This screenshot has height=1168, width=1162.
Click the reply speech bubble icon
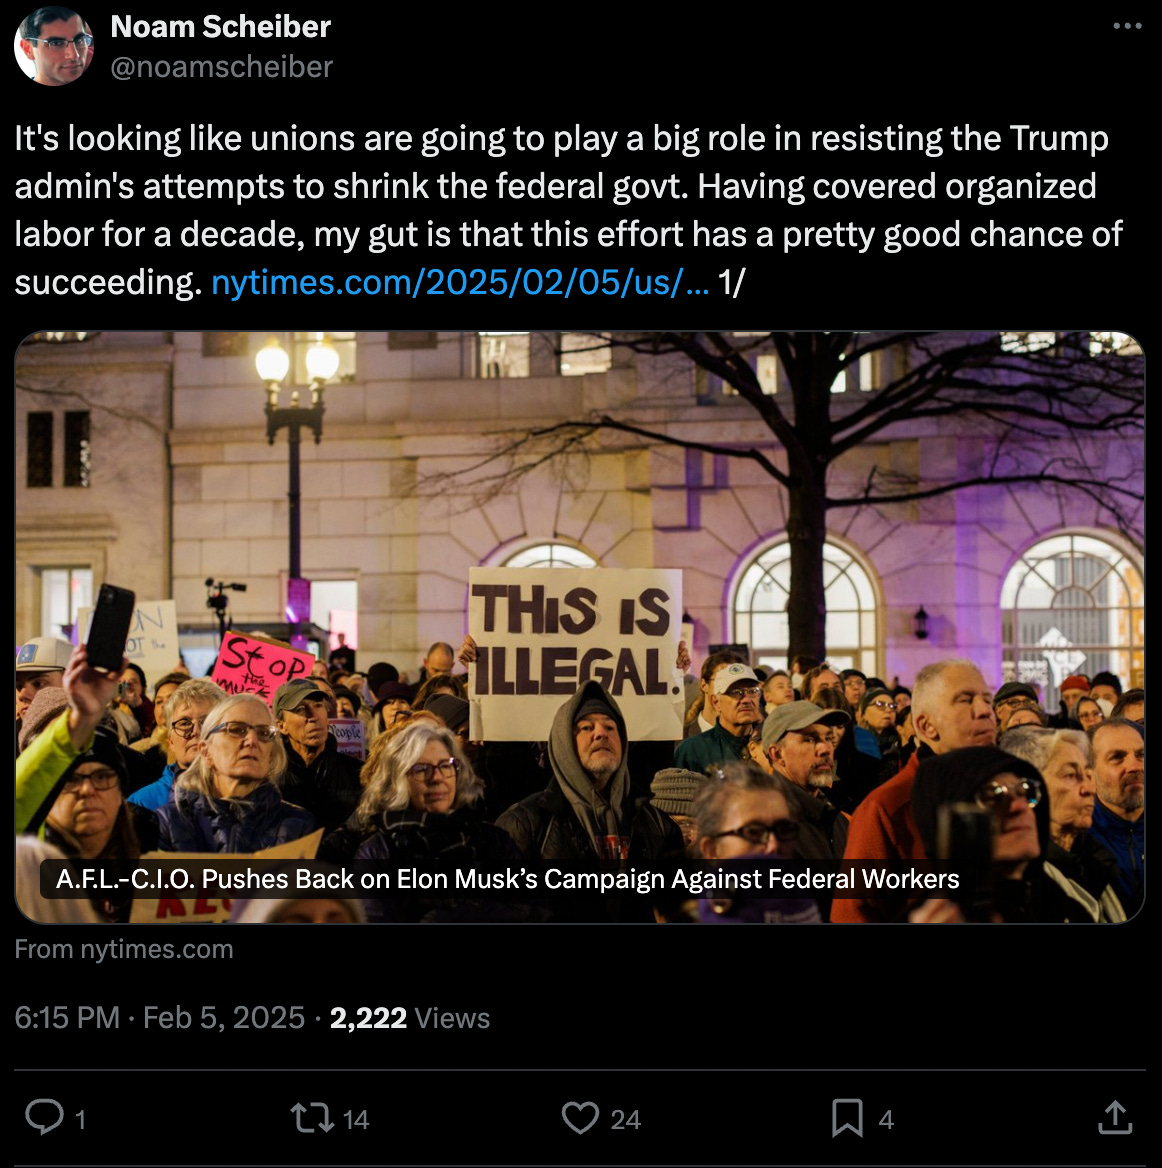pyautogui.click(x=45, y=1117)
